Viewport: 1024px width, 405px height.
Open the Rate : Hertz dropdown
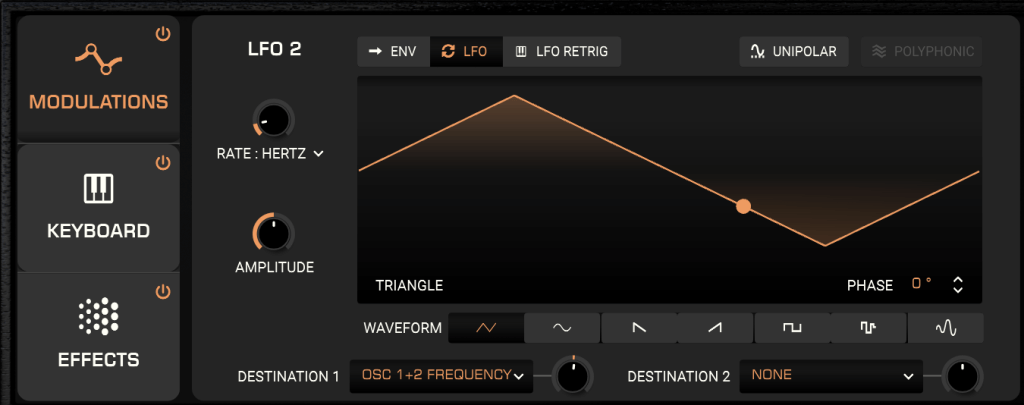pyautogui.click(x=270, y=153)
